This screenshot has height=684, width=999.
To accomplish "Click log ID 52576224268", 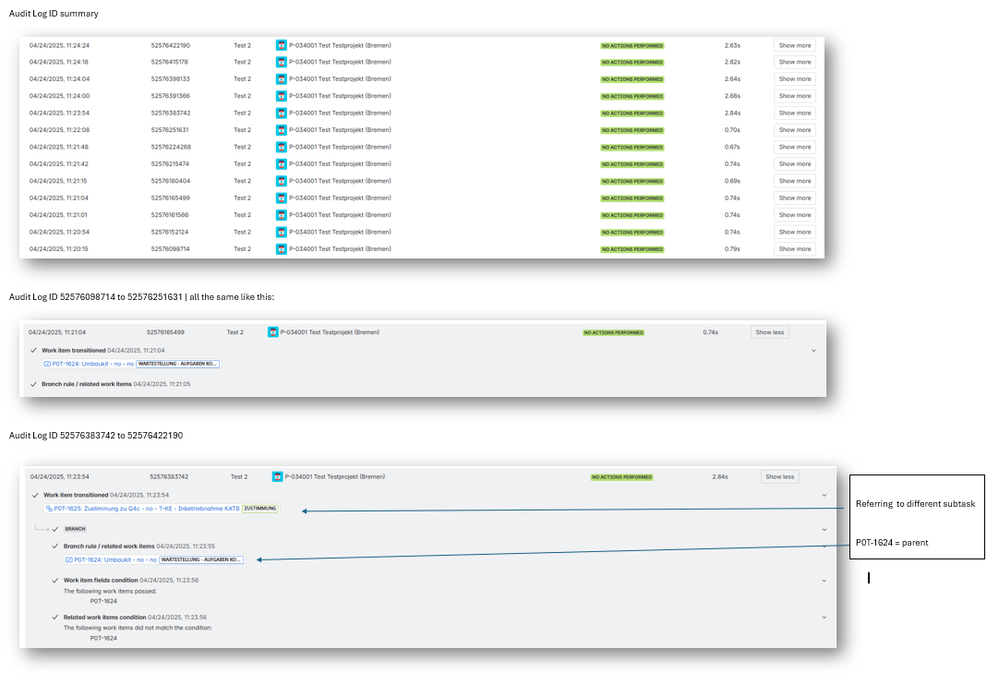I will coord(171,147).
